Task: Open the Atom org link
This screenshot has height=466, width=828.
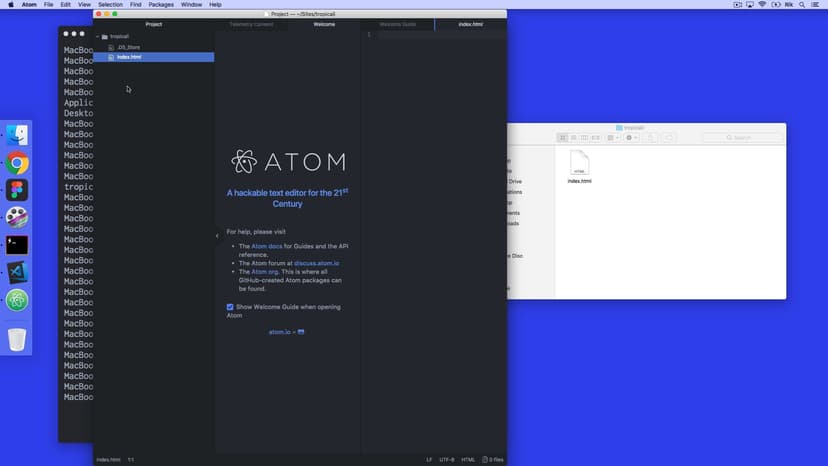Action: pyautogui.click(x=265, y=272)
